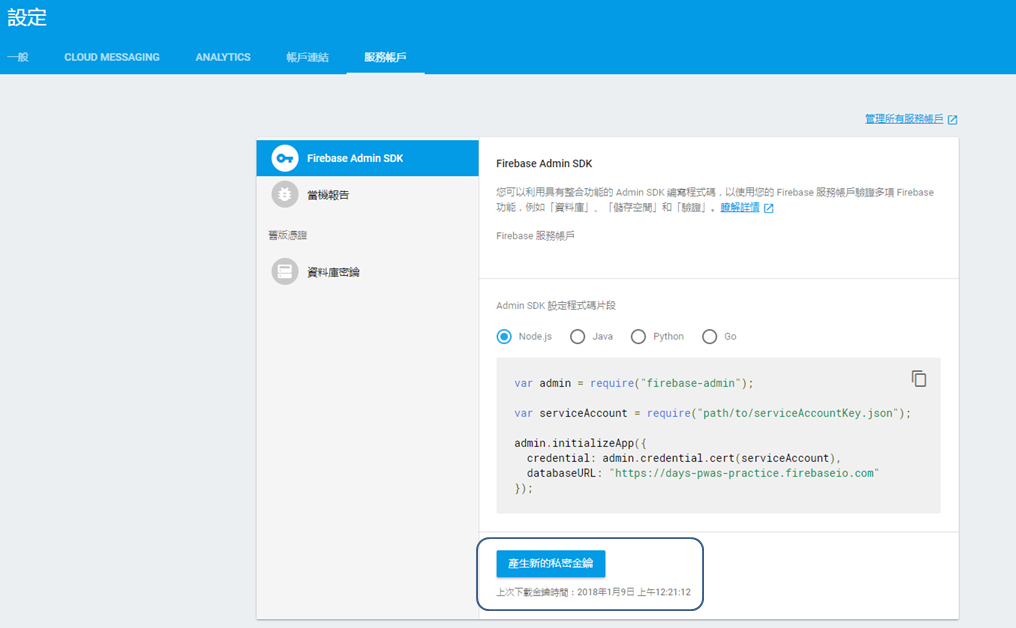Click the database icon beside 資料庫密鑰
This screenshot has height=628, width=1016.
click(x=284, y=272)
